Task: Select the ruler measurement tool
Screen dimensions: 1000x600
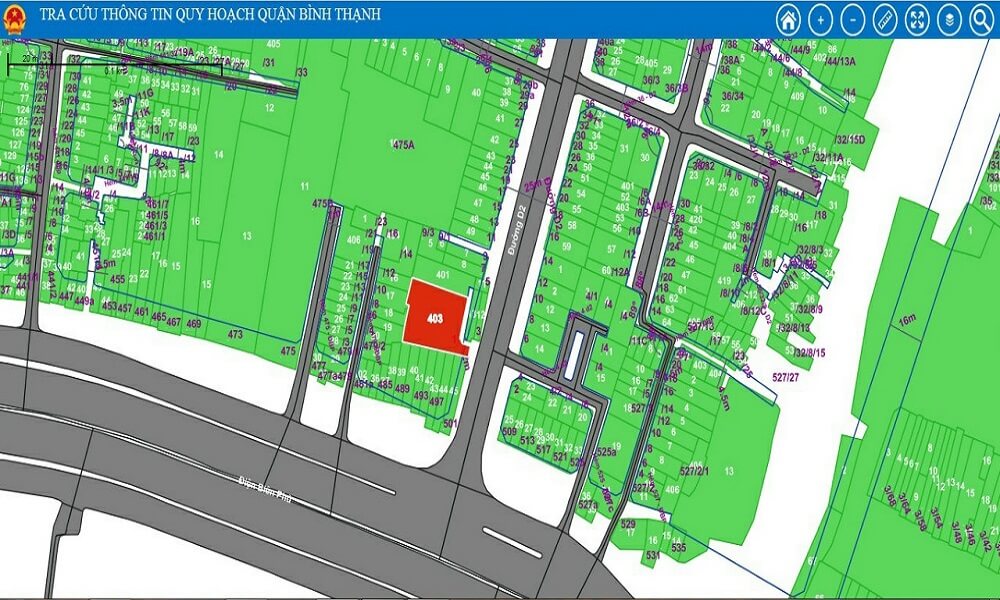Action: coord(885,19)
